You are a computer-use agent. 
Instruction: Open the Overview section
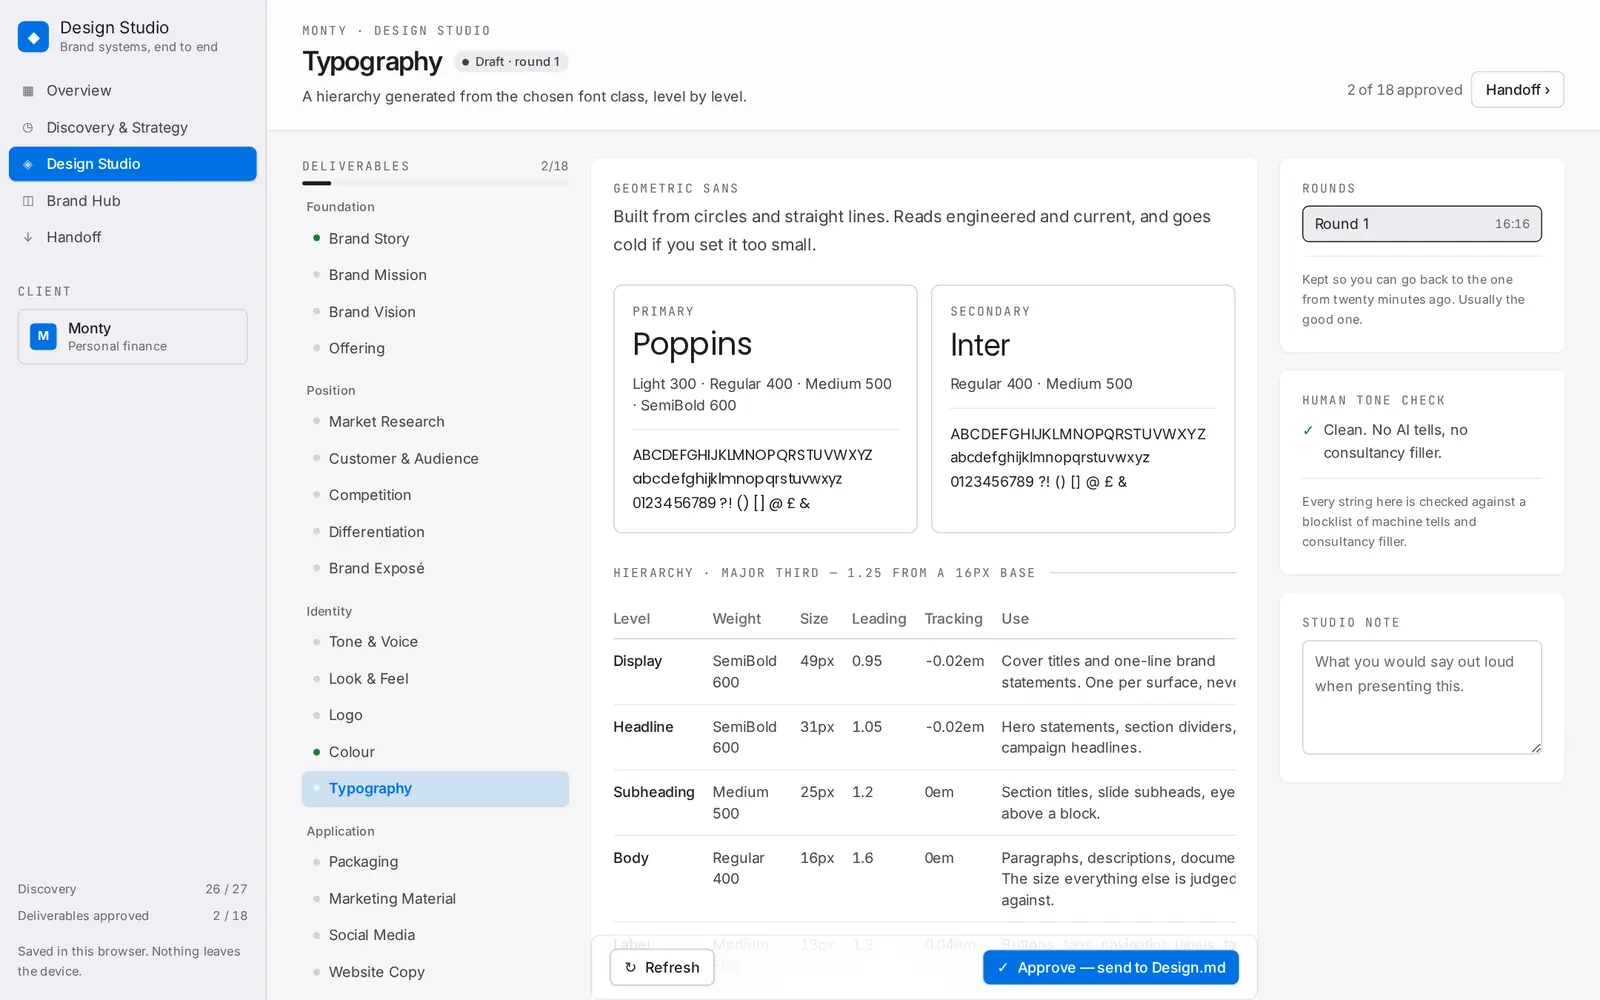133,91
